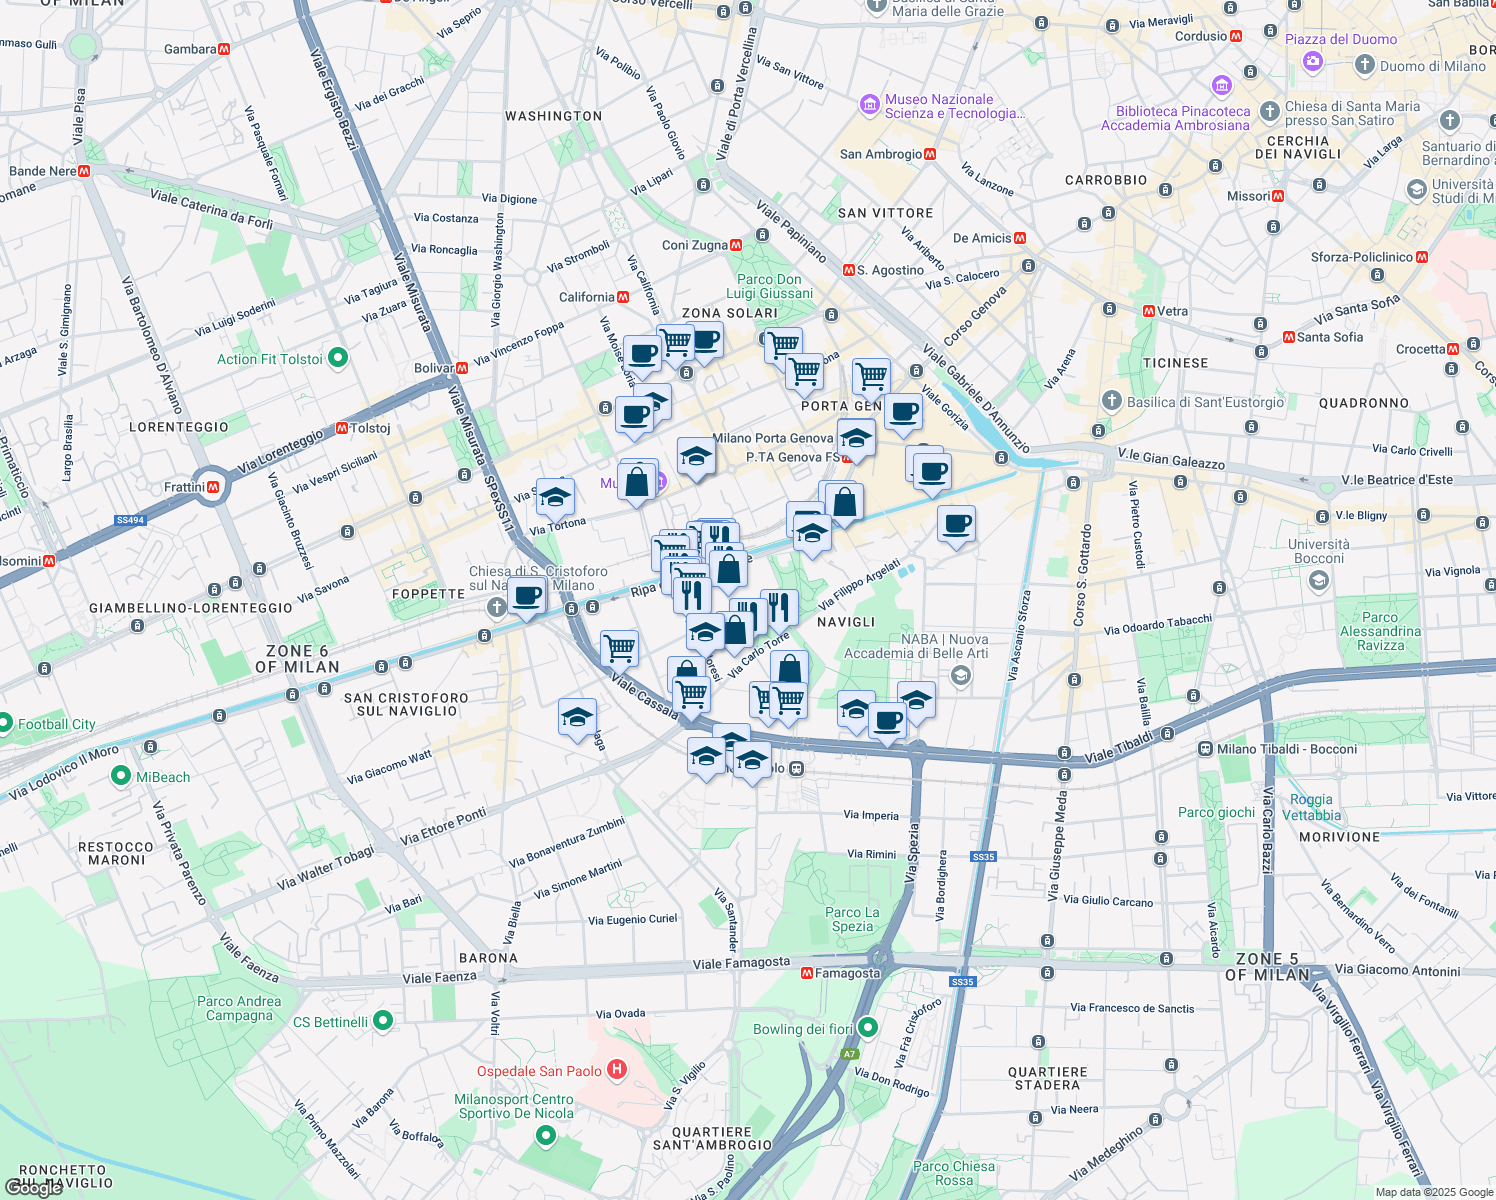Viewport: 1496px width, 1200px height.
Task: Select the NABA Nuova Accademia school pin
Action: click(x=960, y=676)
